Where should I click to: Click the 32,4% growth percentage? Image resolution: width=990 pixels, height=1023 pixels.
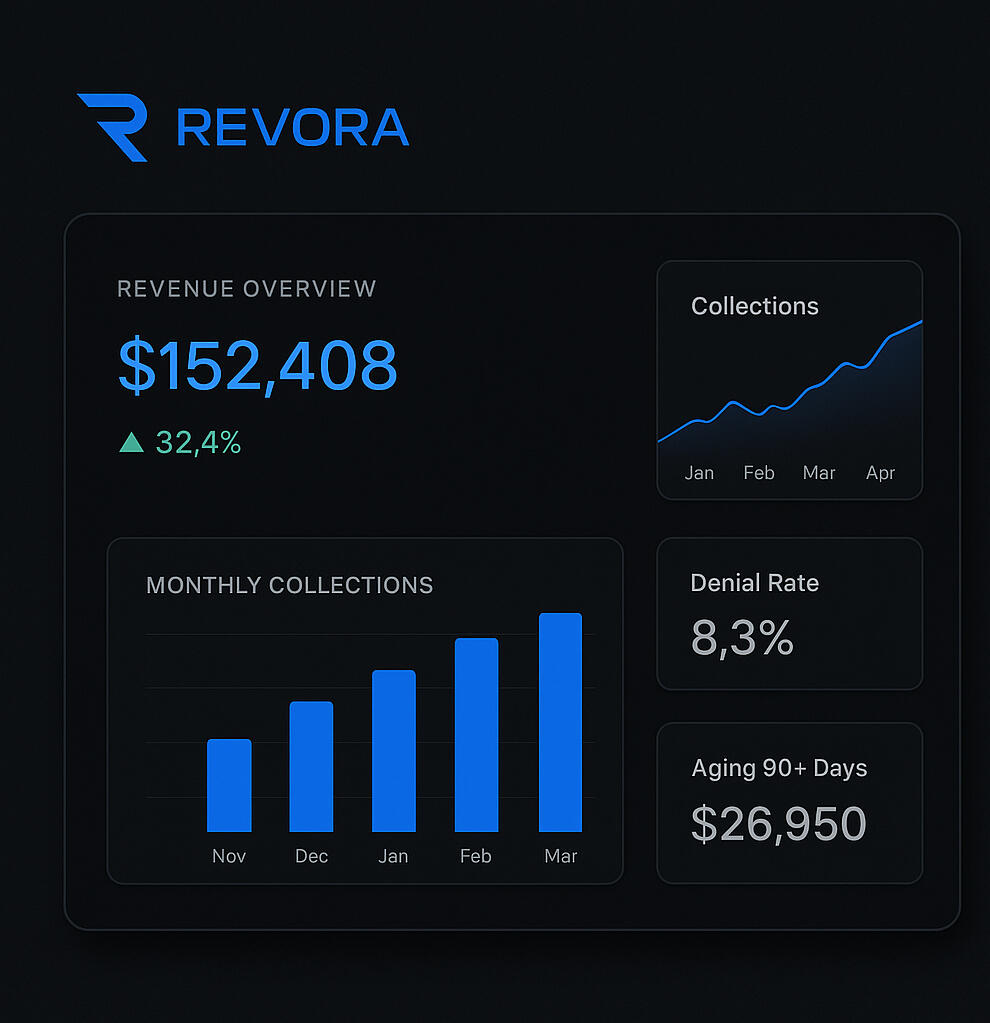click(x=198, y=442)
